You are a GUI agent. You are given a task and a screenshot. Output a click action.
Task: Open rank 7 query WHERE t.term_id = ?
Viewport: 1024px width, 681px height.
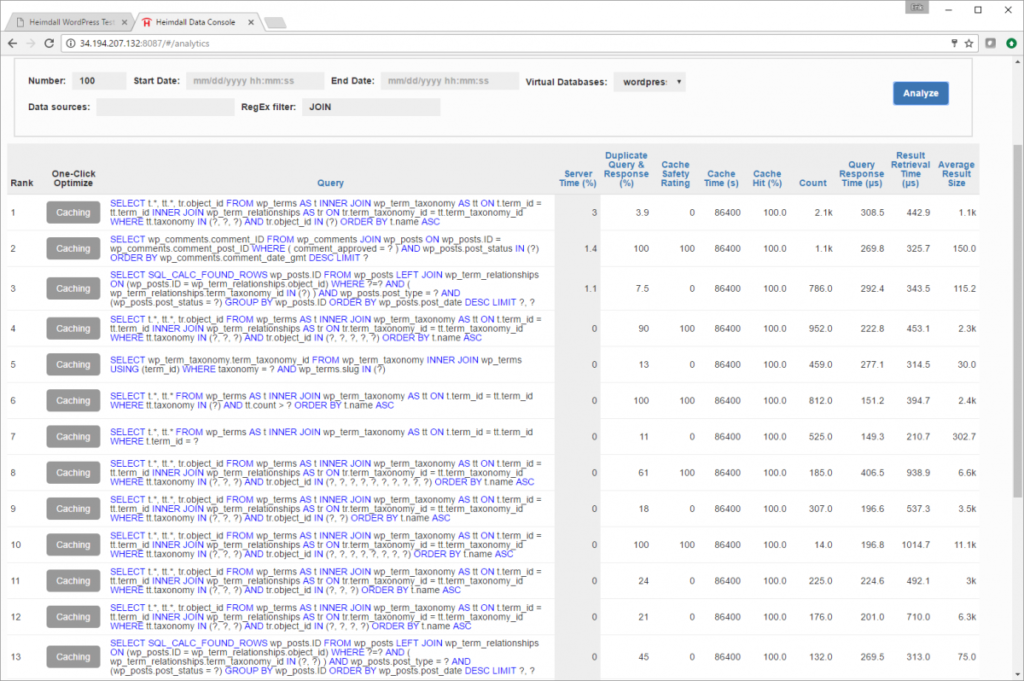(321, 436)
